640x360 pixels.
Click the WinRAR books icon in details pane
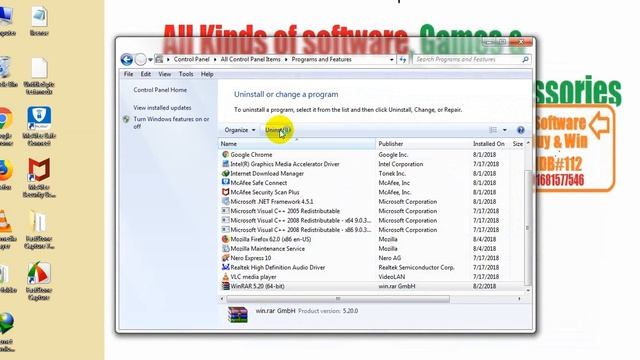pos(238,315)
